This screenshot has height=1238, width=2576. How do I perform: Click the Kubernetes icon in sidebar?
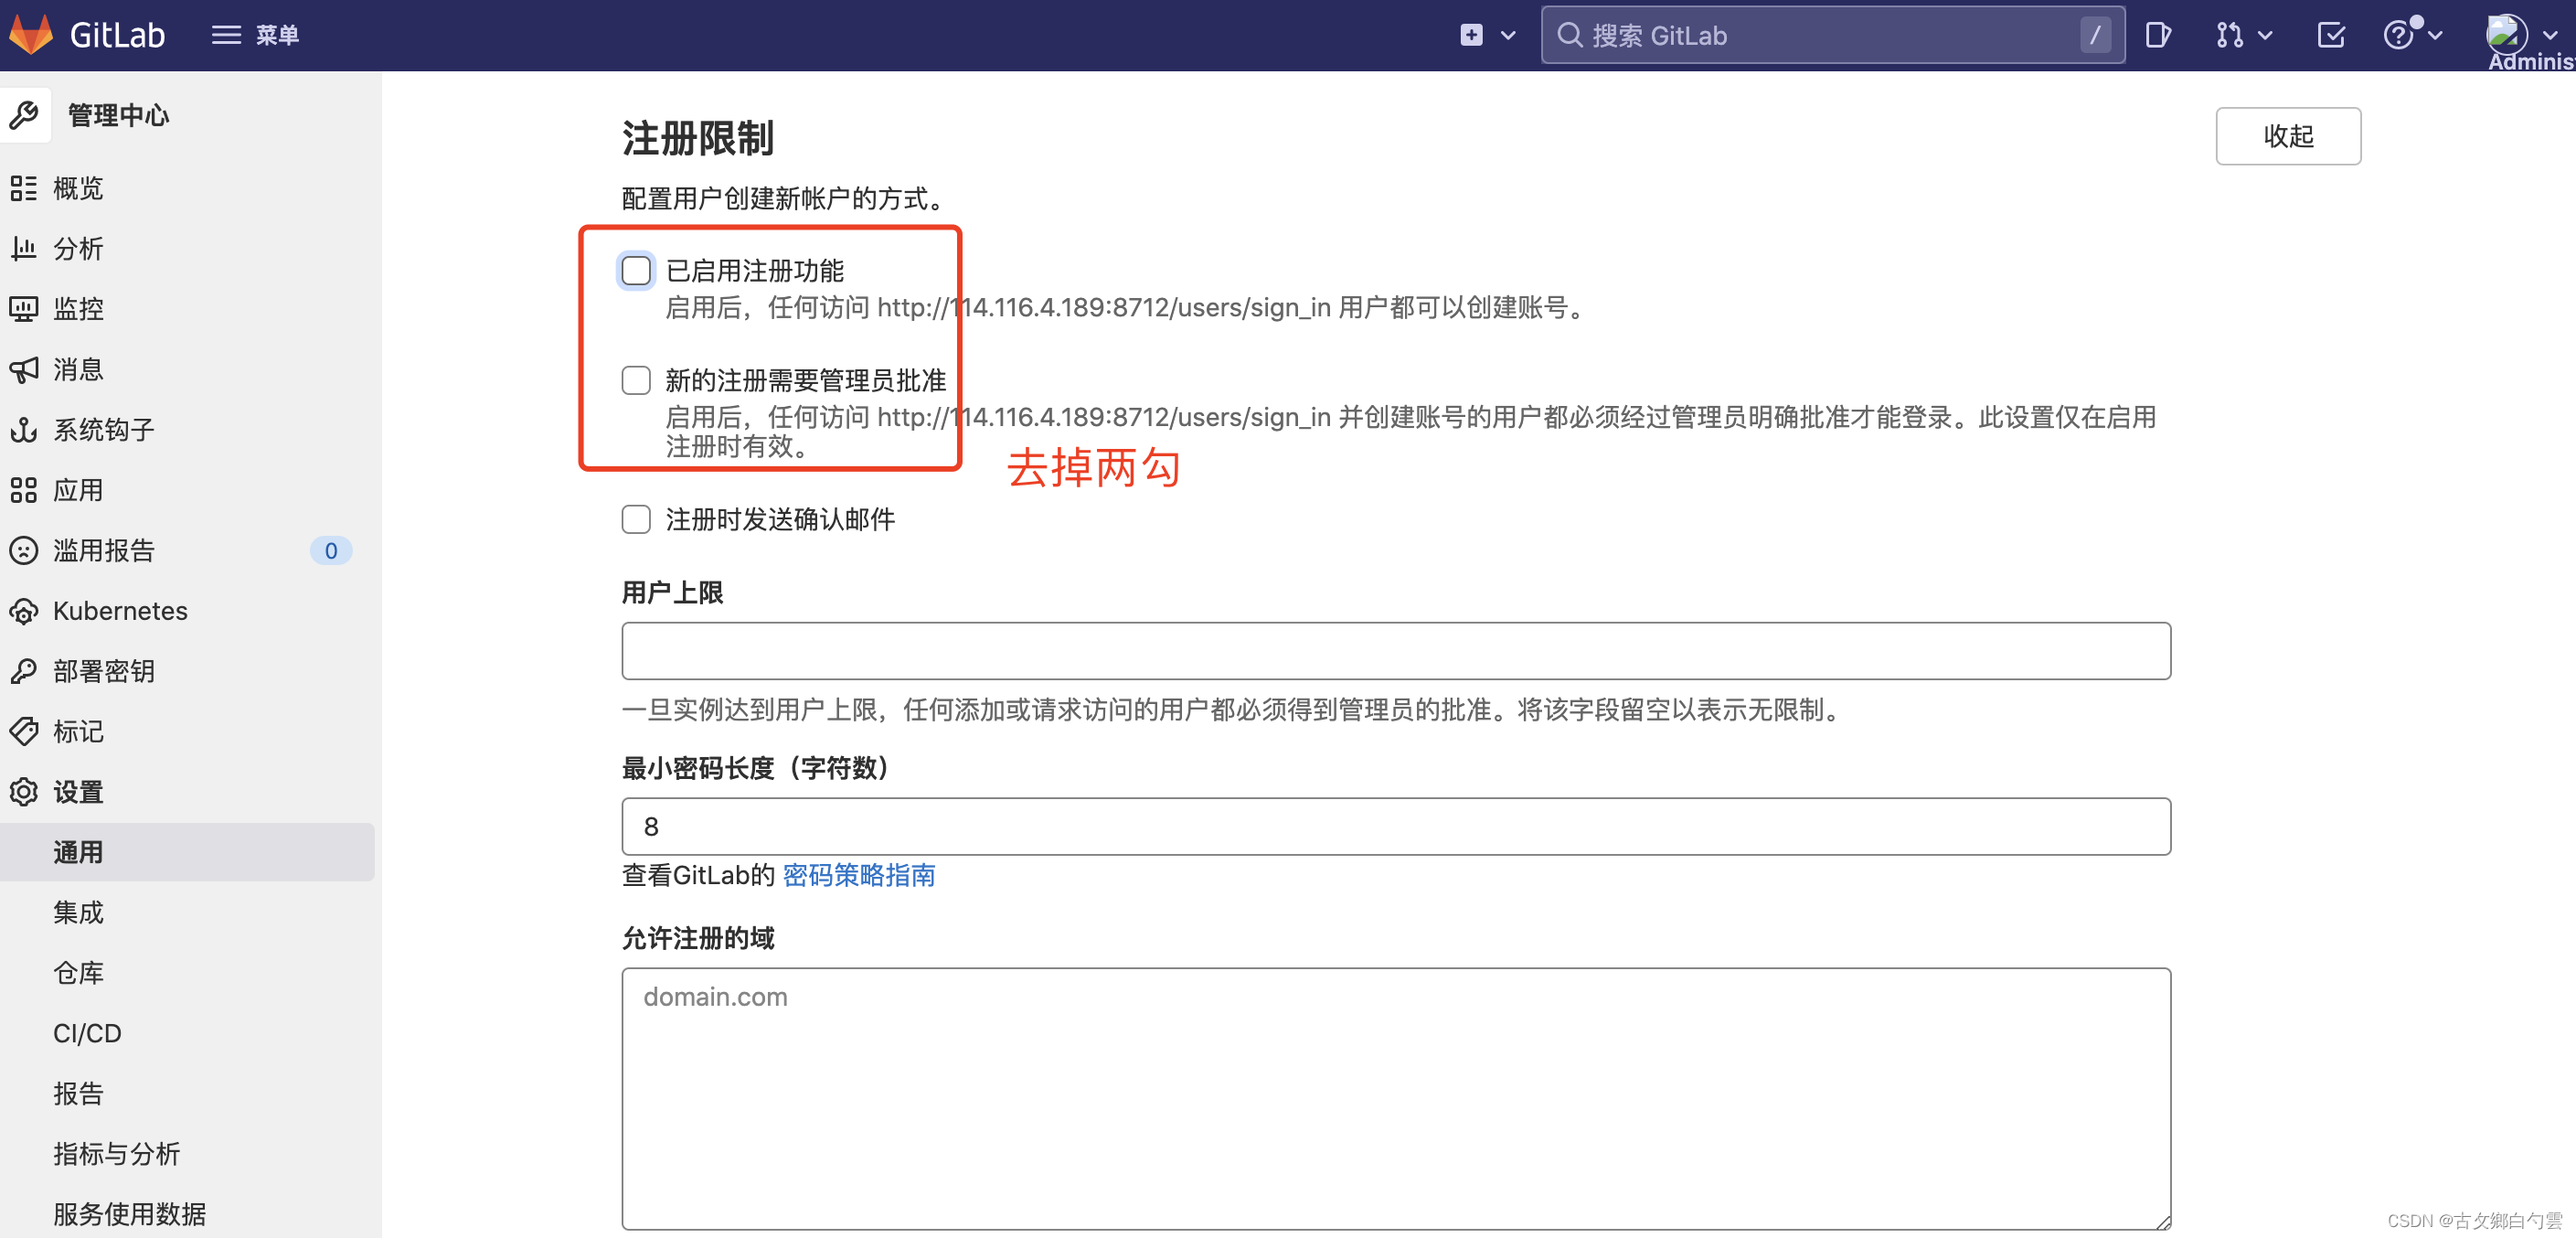24,611
